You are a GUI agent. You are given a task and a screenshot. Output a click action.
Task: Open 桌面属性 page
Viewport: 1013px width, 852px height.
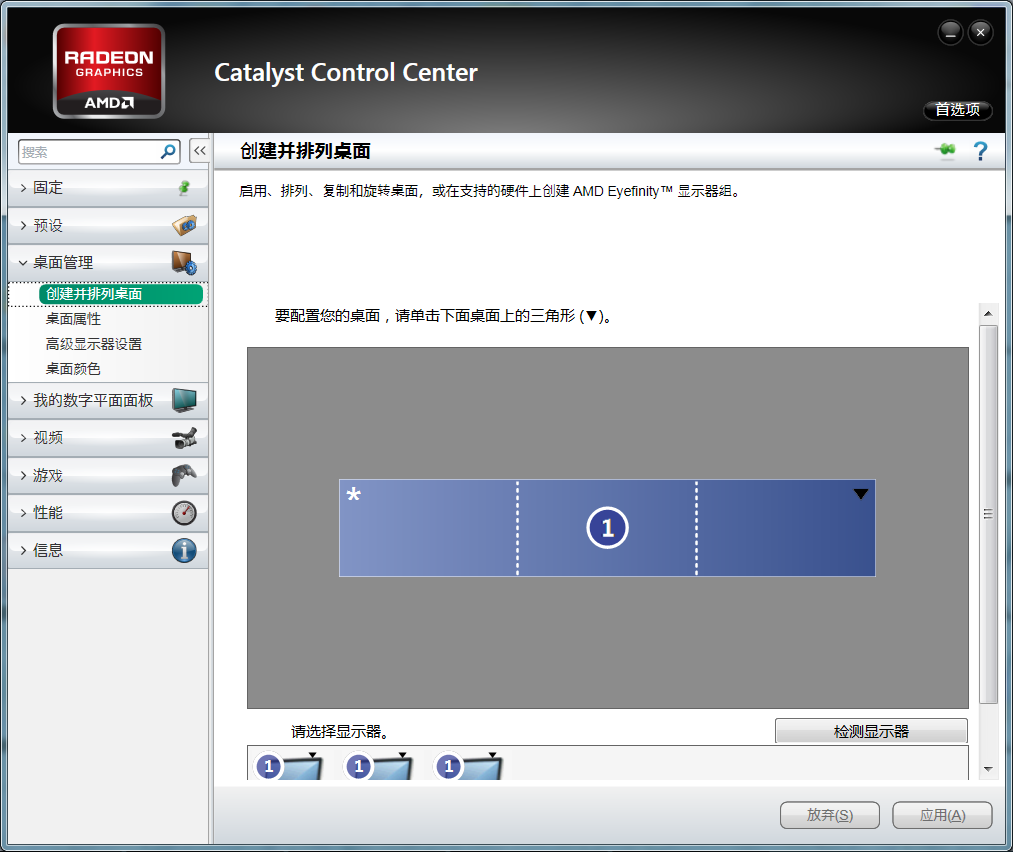pos(73,319)
